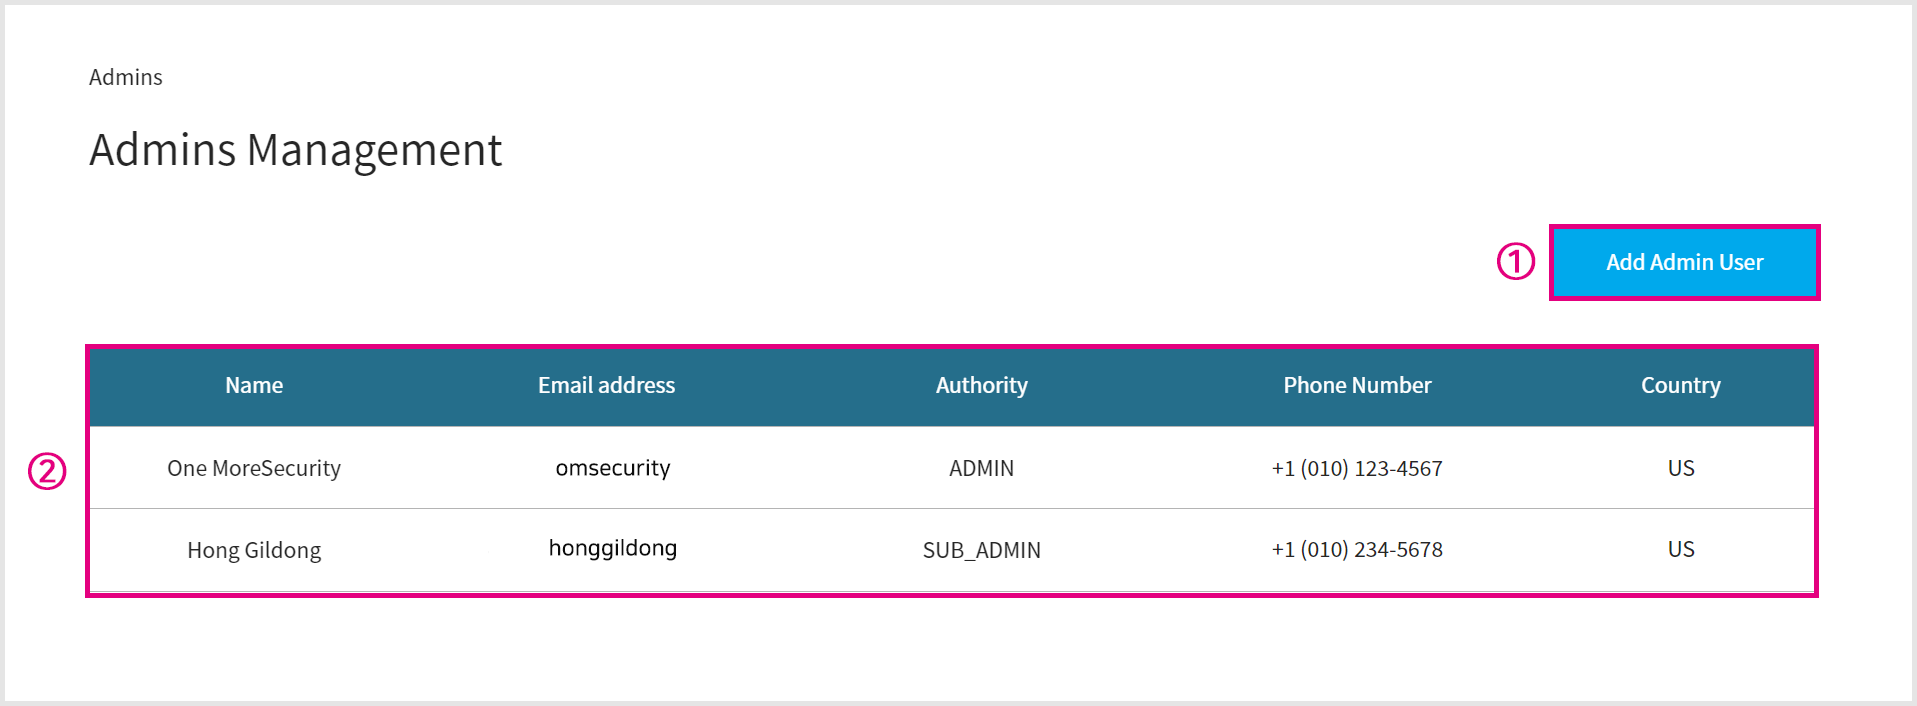Select the Hong Gildong name cell

click(254, 550)
